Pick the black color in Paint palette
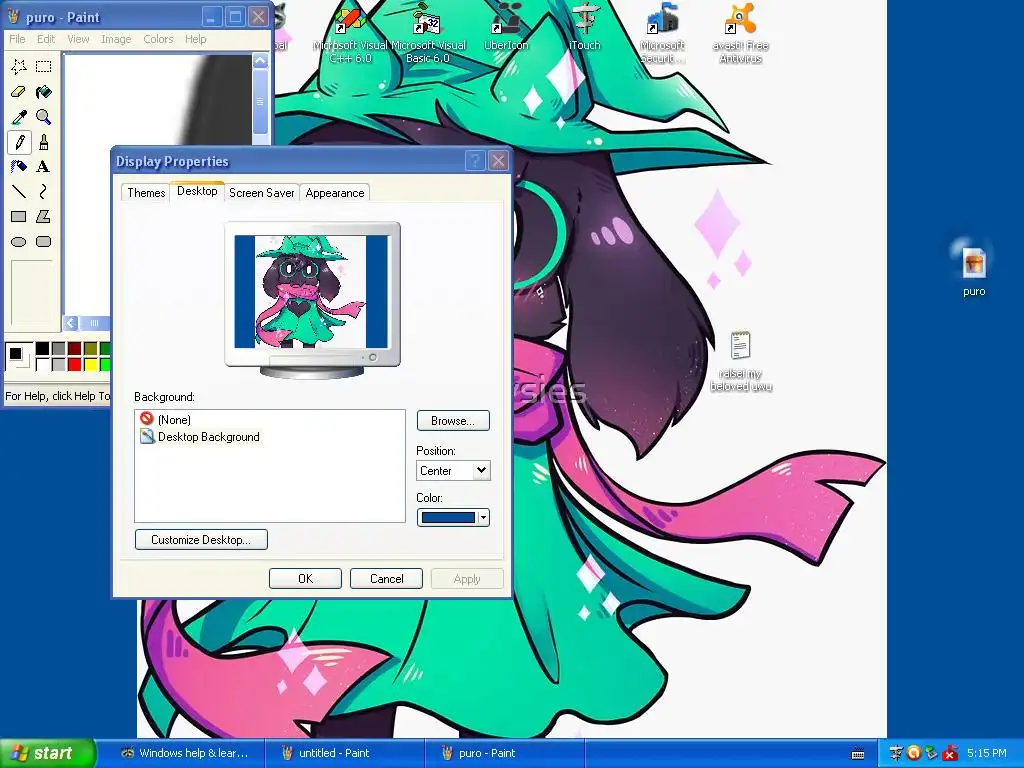 coord(42,348)
